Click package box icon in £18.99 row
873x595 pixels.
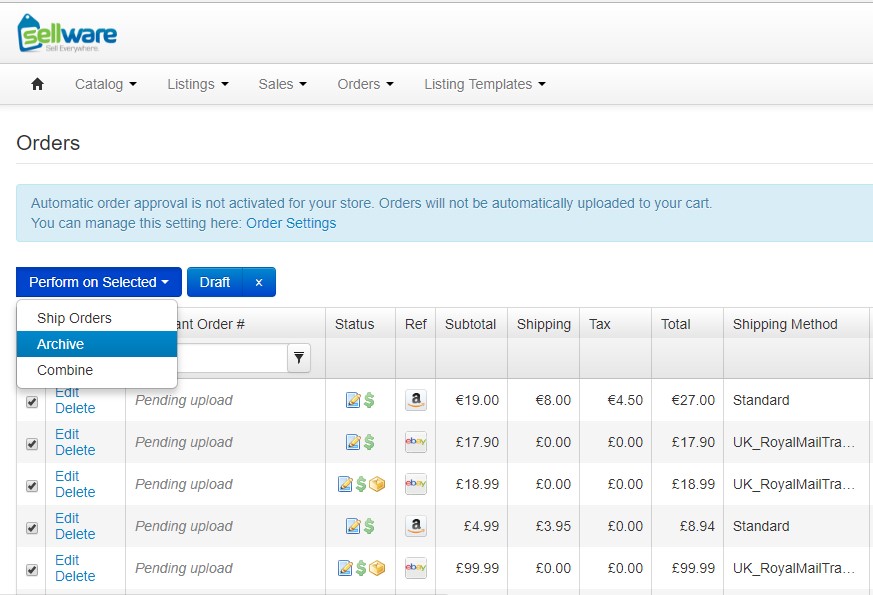coord(377,484)
